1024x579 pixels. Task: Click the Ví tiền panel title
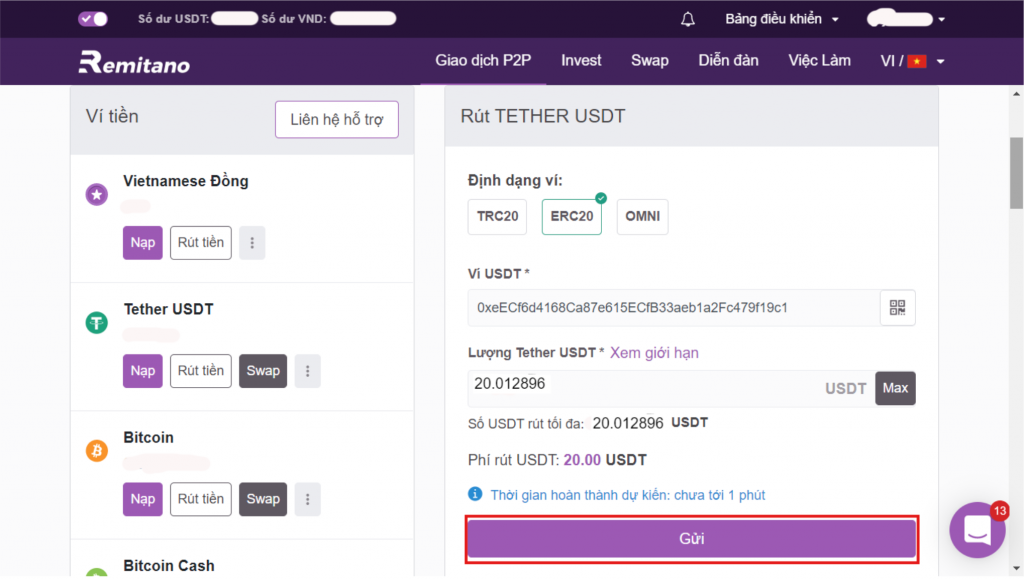[x=112, y=117]
